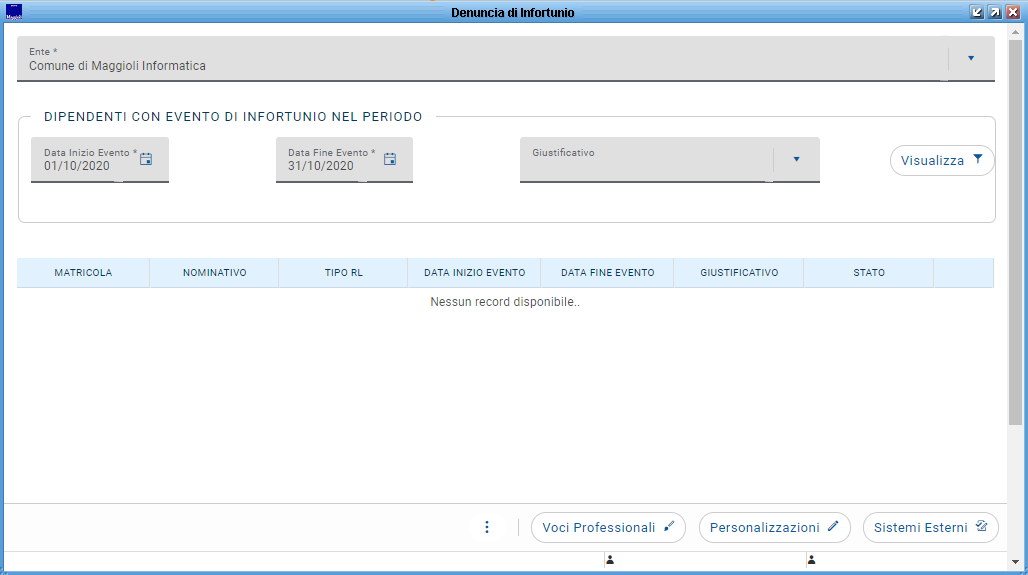
Task: Click the person icon at bottom right
Action: (x=812, y=560)
